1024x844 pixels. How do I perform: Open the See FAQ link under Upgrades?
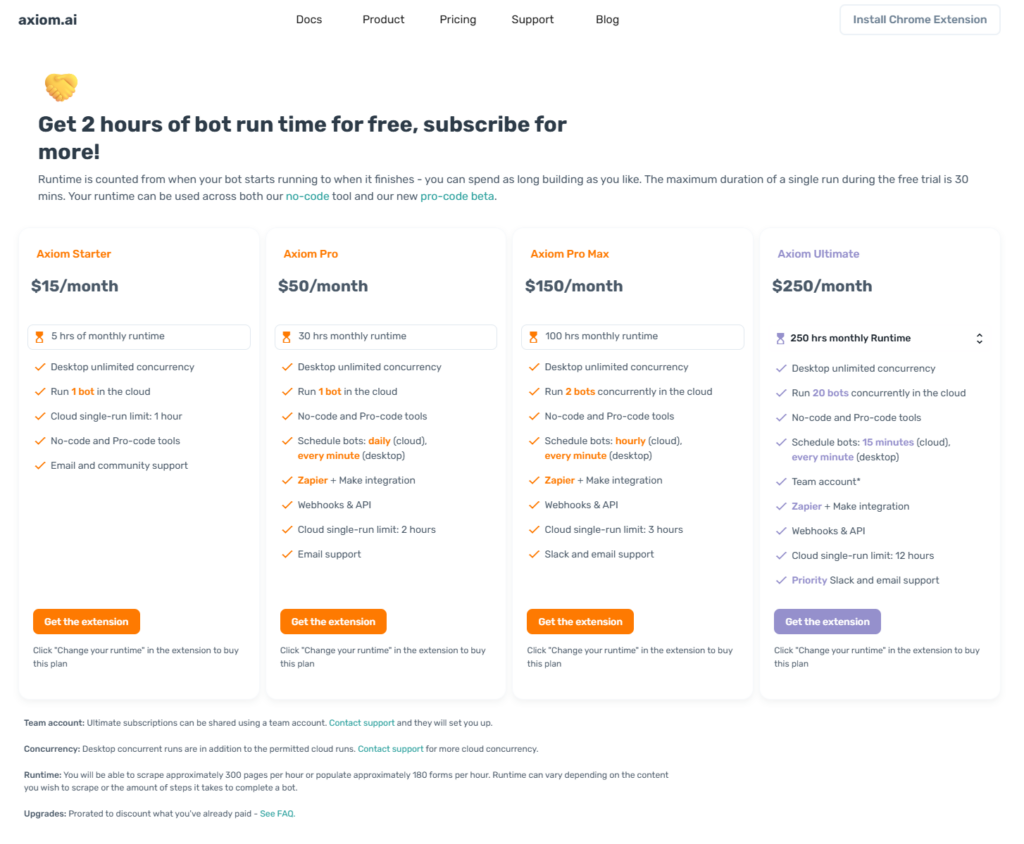(277, 813)
